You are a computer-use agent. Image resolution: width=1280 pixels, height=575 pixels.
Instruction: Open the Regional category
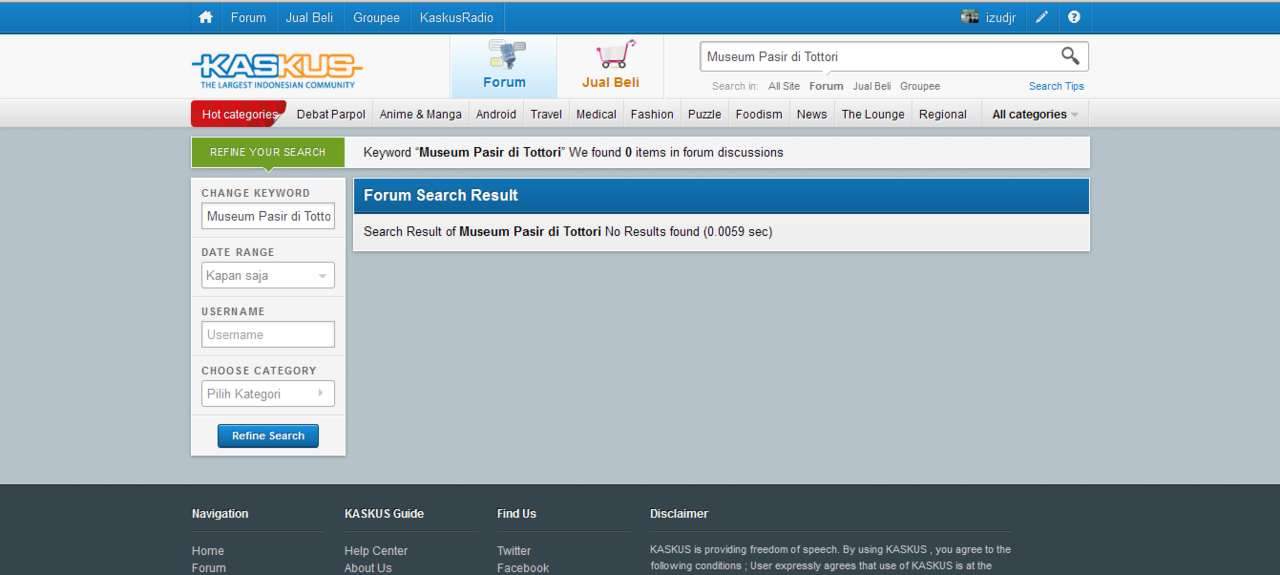point(943,114)
